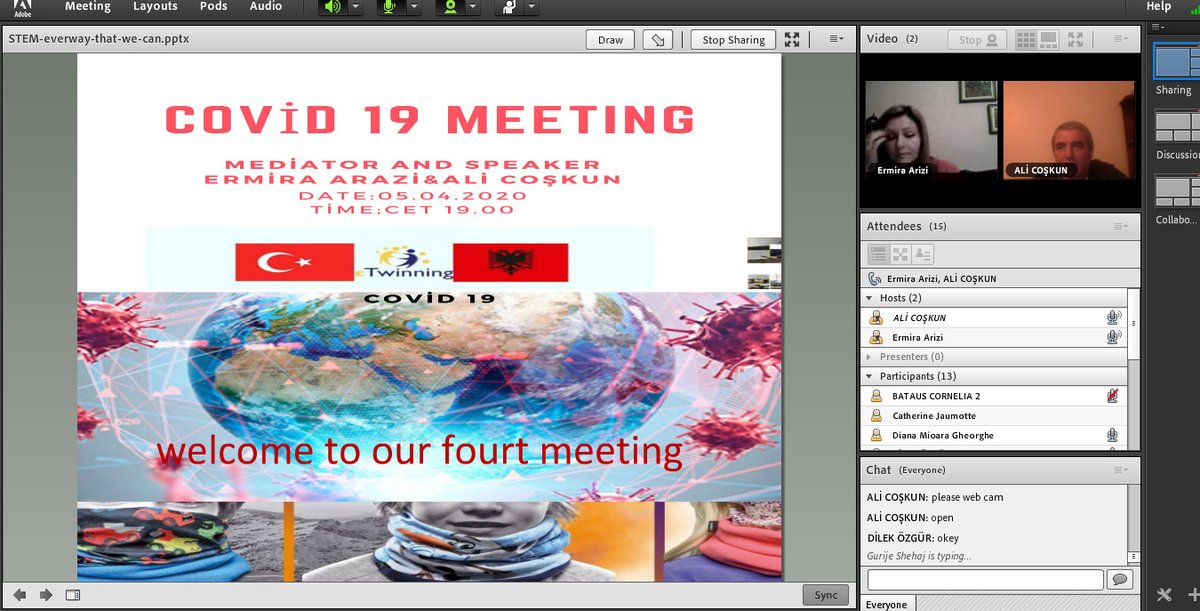This screenshot has width=1200, height=611.
Task: Select the pointer tool next to Draw
Action: point(657,40)
